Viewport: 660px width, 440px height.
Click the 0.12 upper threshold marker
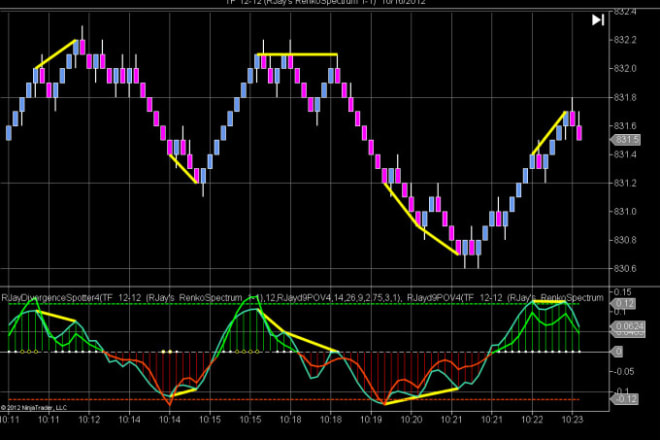click(623, 304)
